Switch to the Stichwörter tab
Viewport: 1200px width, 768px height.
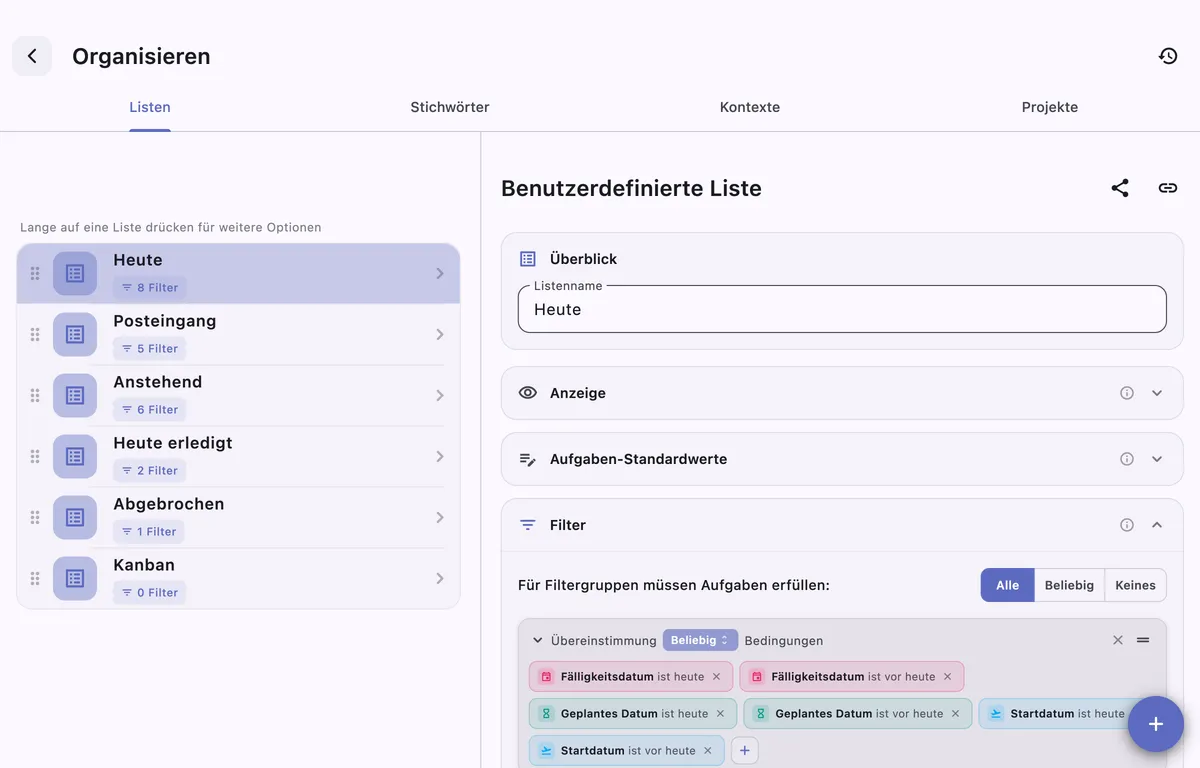450,107
